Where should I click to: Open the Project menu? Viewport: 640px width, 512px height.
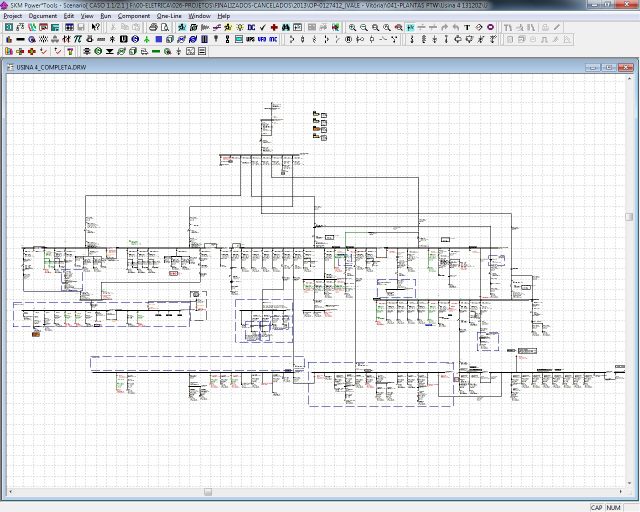13,16
